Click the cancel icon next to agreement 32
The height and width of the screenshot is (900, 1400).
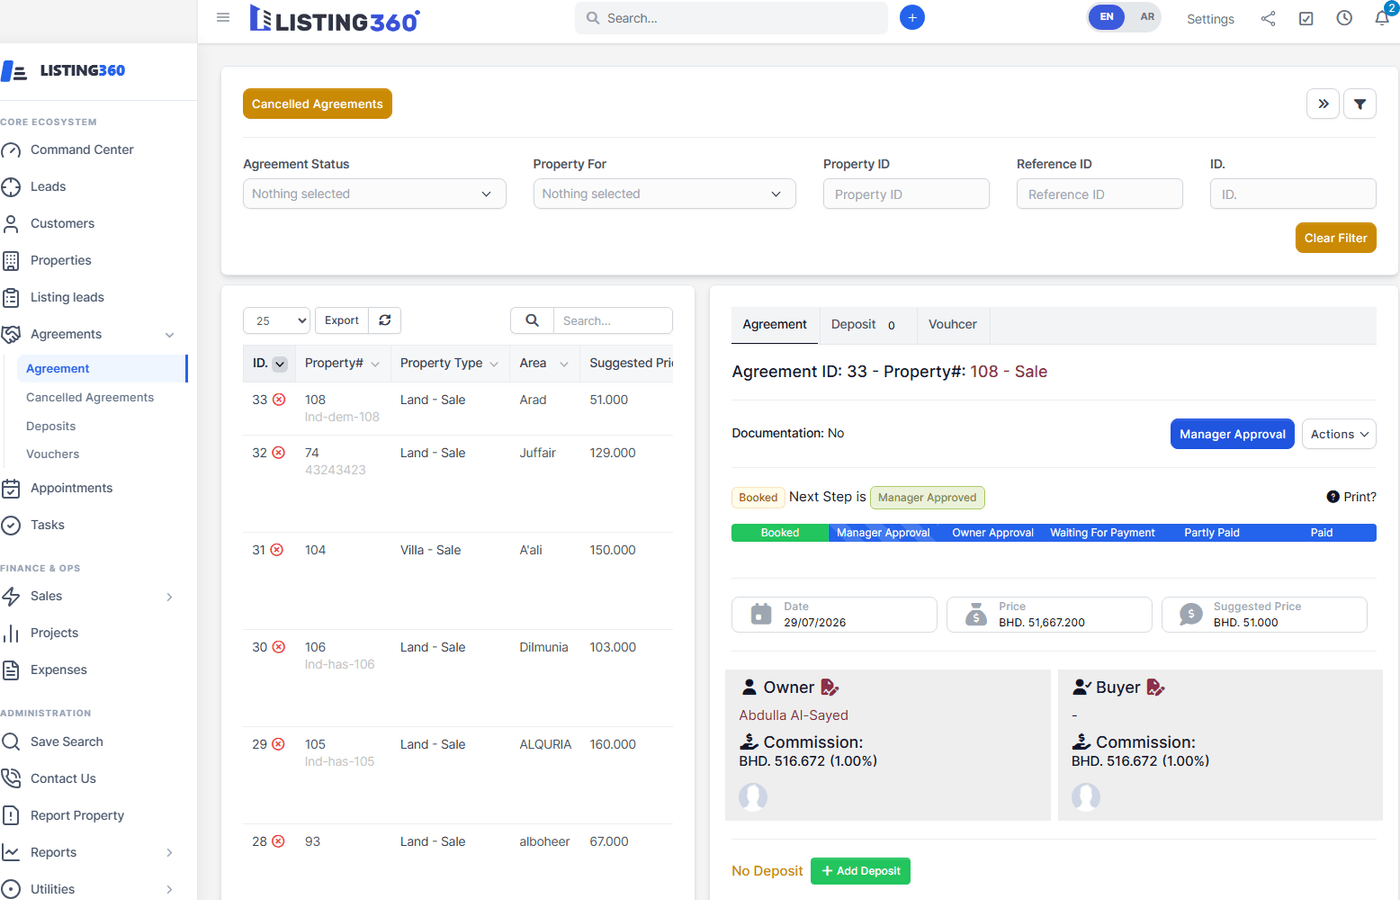279,453
